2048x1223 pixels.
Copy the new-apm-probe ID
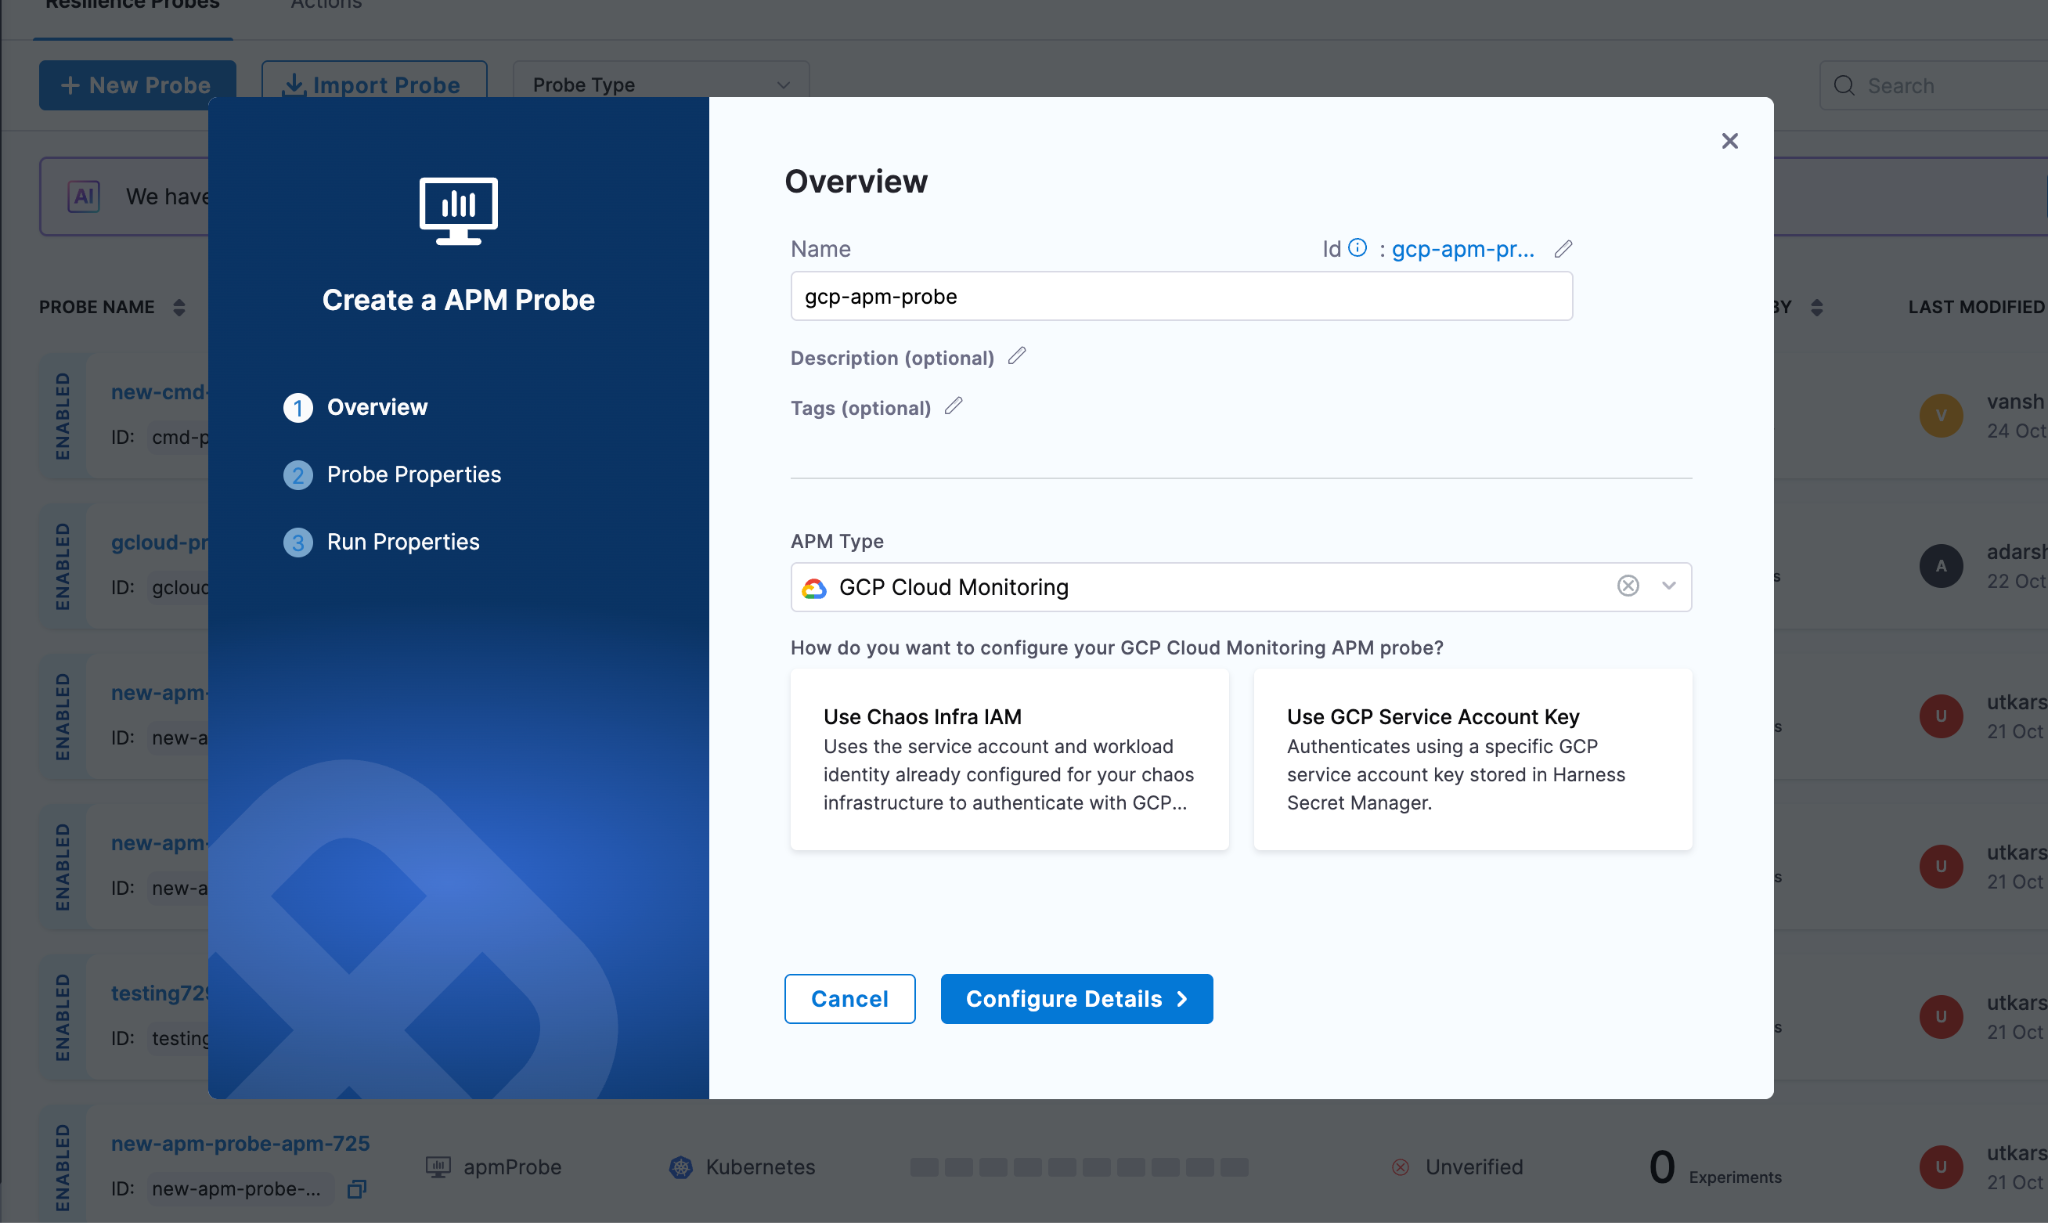357,1189
